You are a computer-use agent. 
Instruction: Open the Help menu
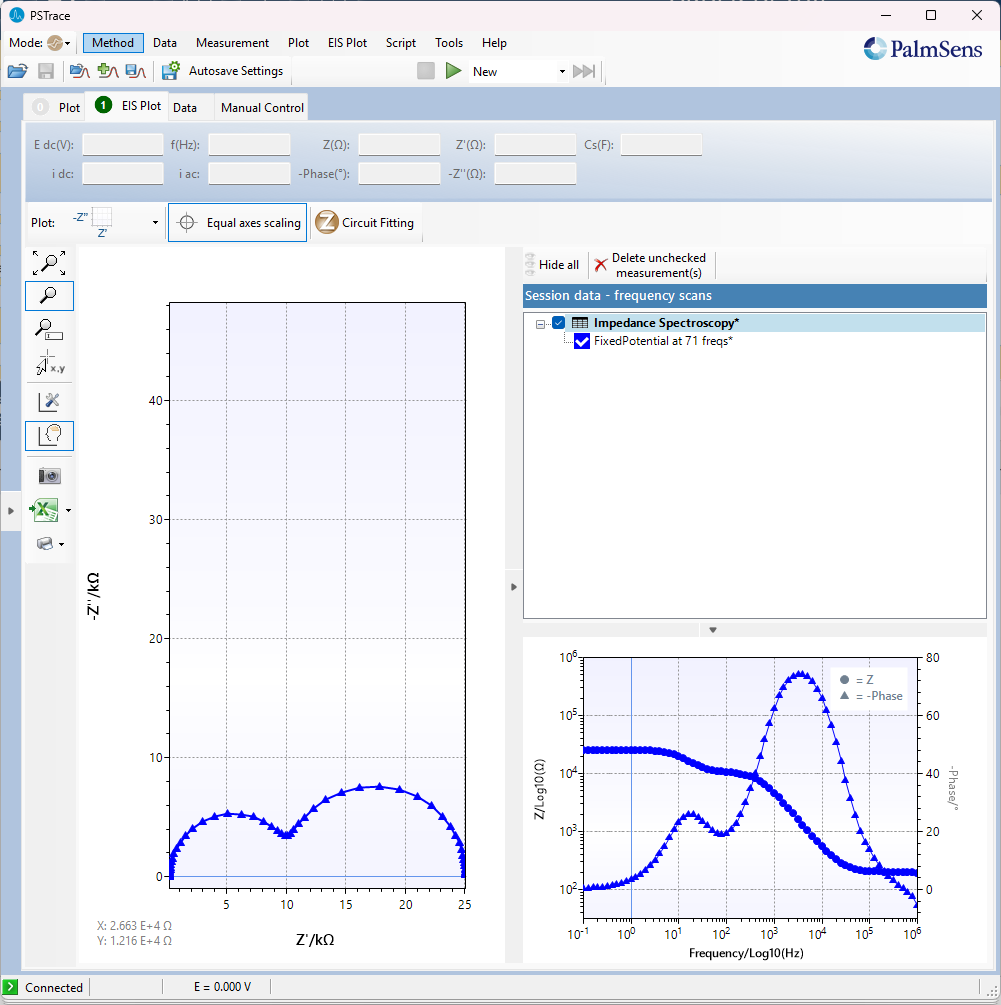click(x=494, y=43)
